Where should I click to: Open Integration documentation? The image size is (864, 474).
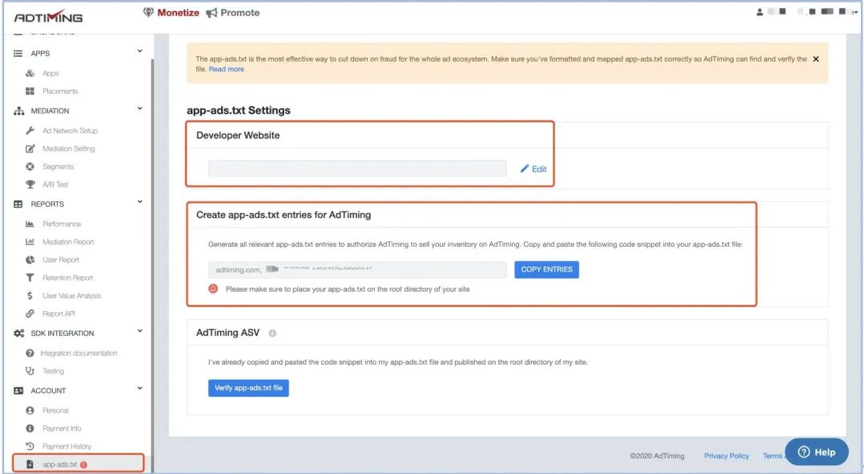pyautogui.click(x=78, y=353)
